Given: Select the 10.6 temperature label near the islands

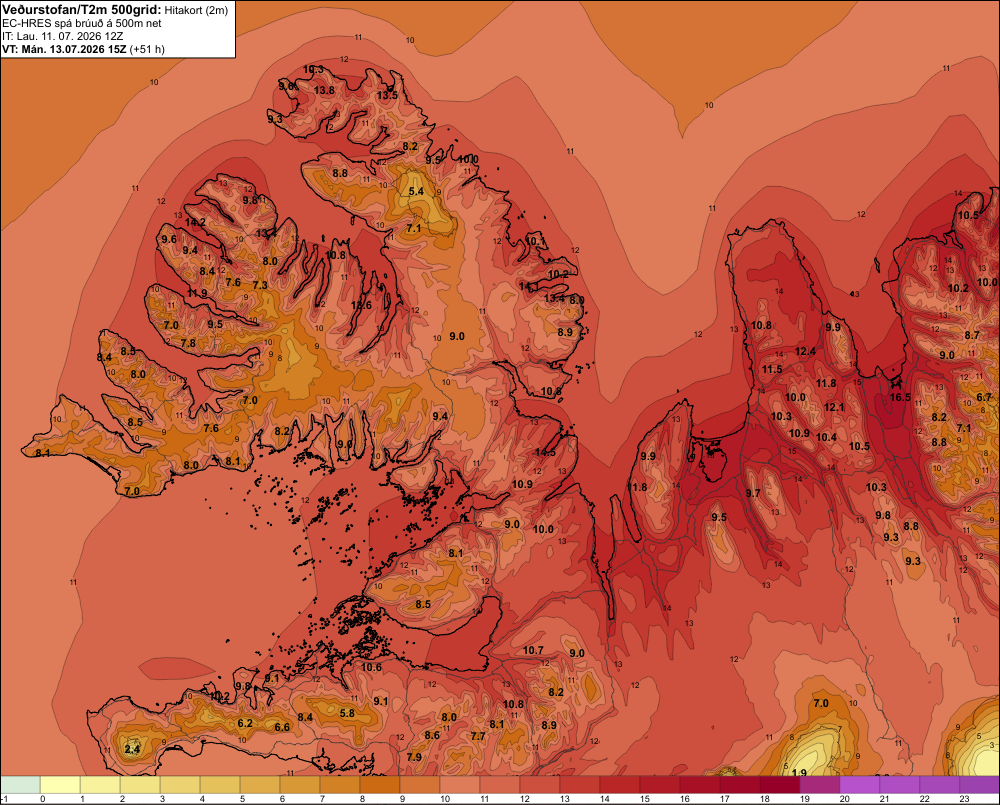Looking at the screenshot, I should (371, 667).
